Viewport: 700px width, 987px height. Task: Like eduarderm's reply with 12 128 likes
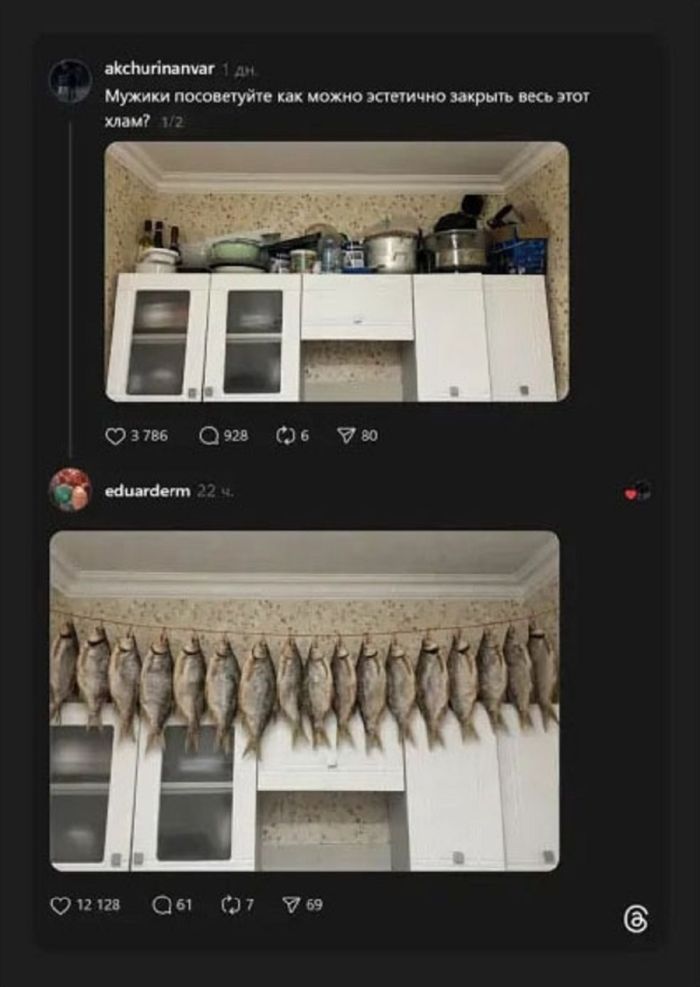click(x=60, y=906)
